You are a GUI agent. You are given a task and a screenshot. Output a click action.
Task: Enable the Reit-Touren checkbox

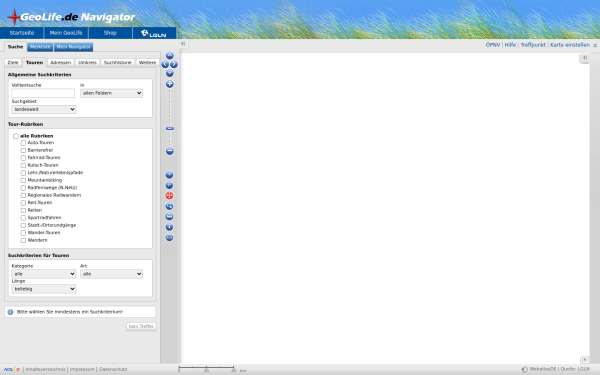[23, 203]
